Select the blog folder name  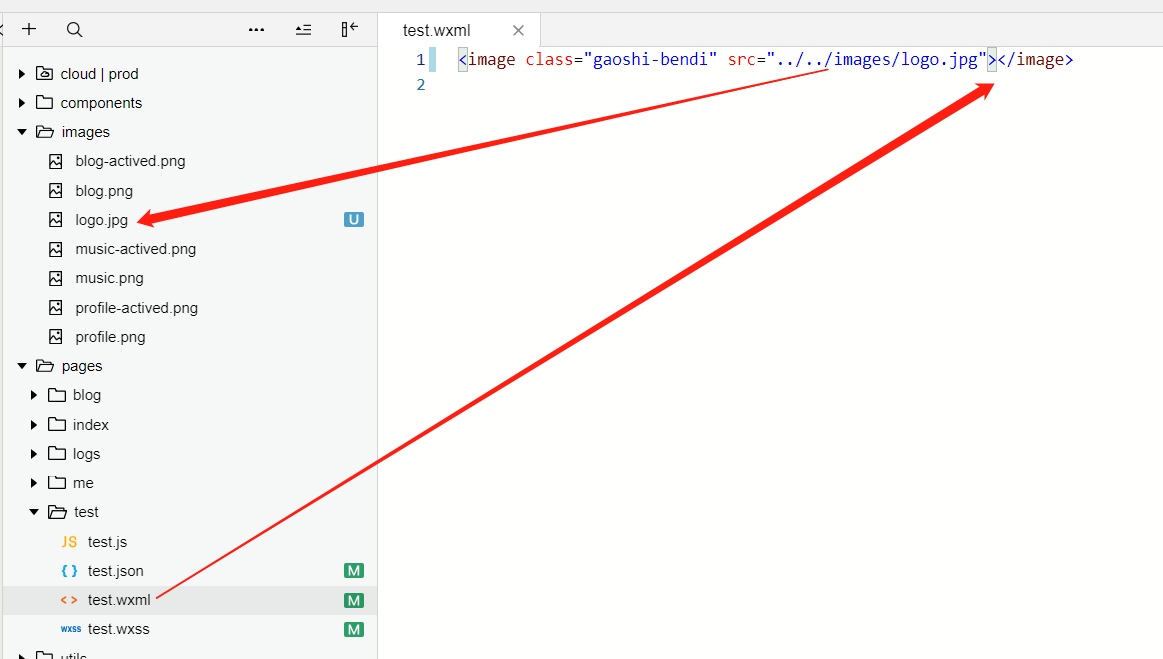click(87, 395)
